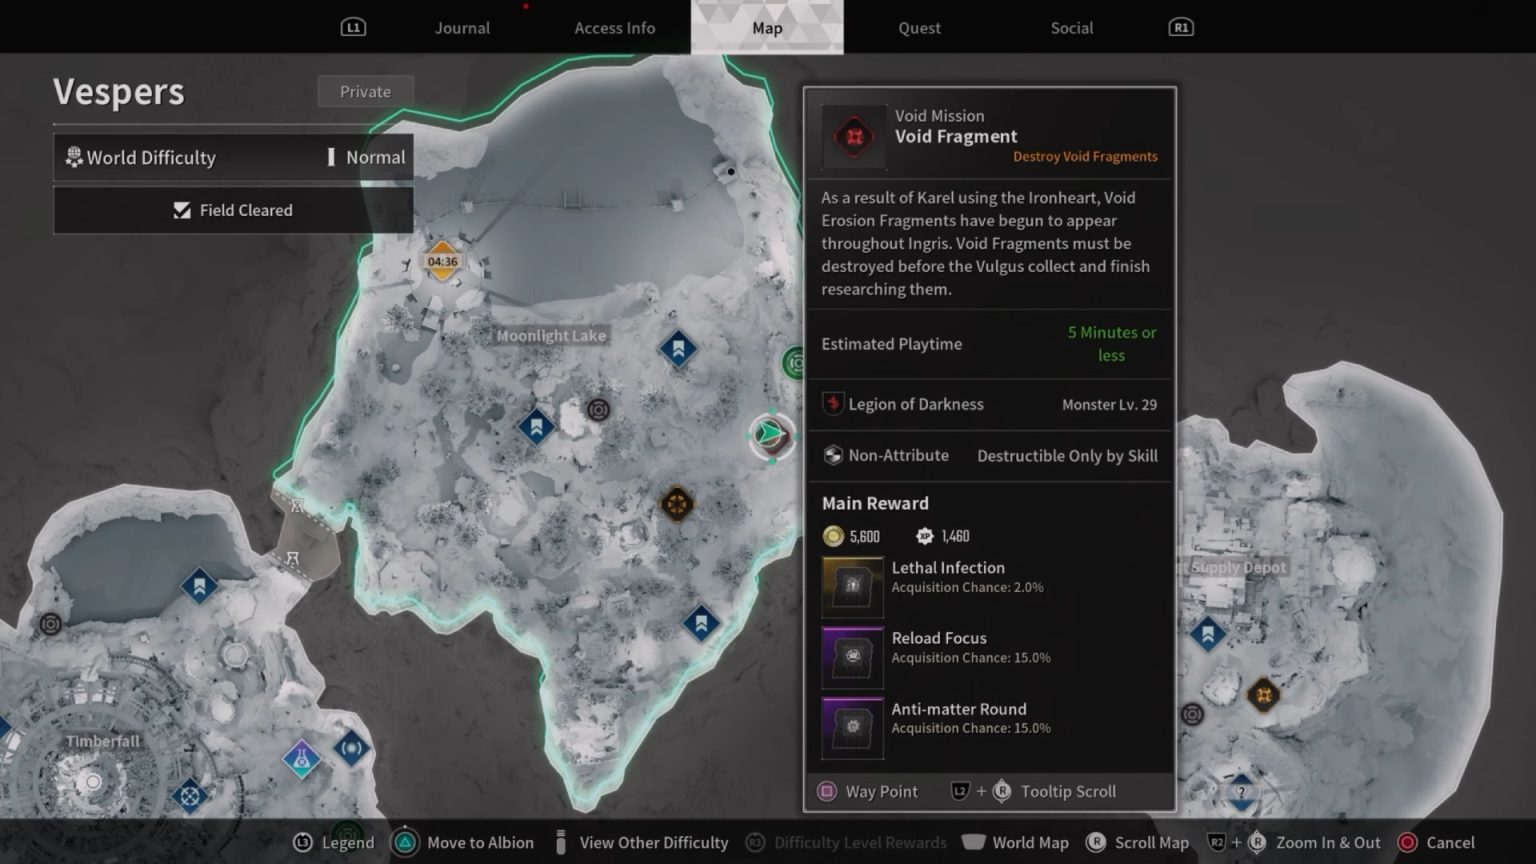This screenshot has height=864, width=1536.
Task: Click the red Void Fragment icon in tooltip header
Action: coord(854,137)
